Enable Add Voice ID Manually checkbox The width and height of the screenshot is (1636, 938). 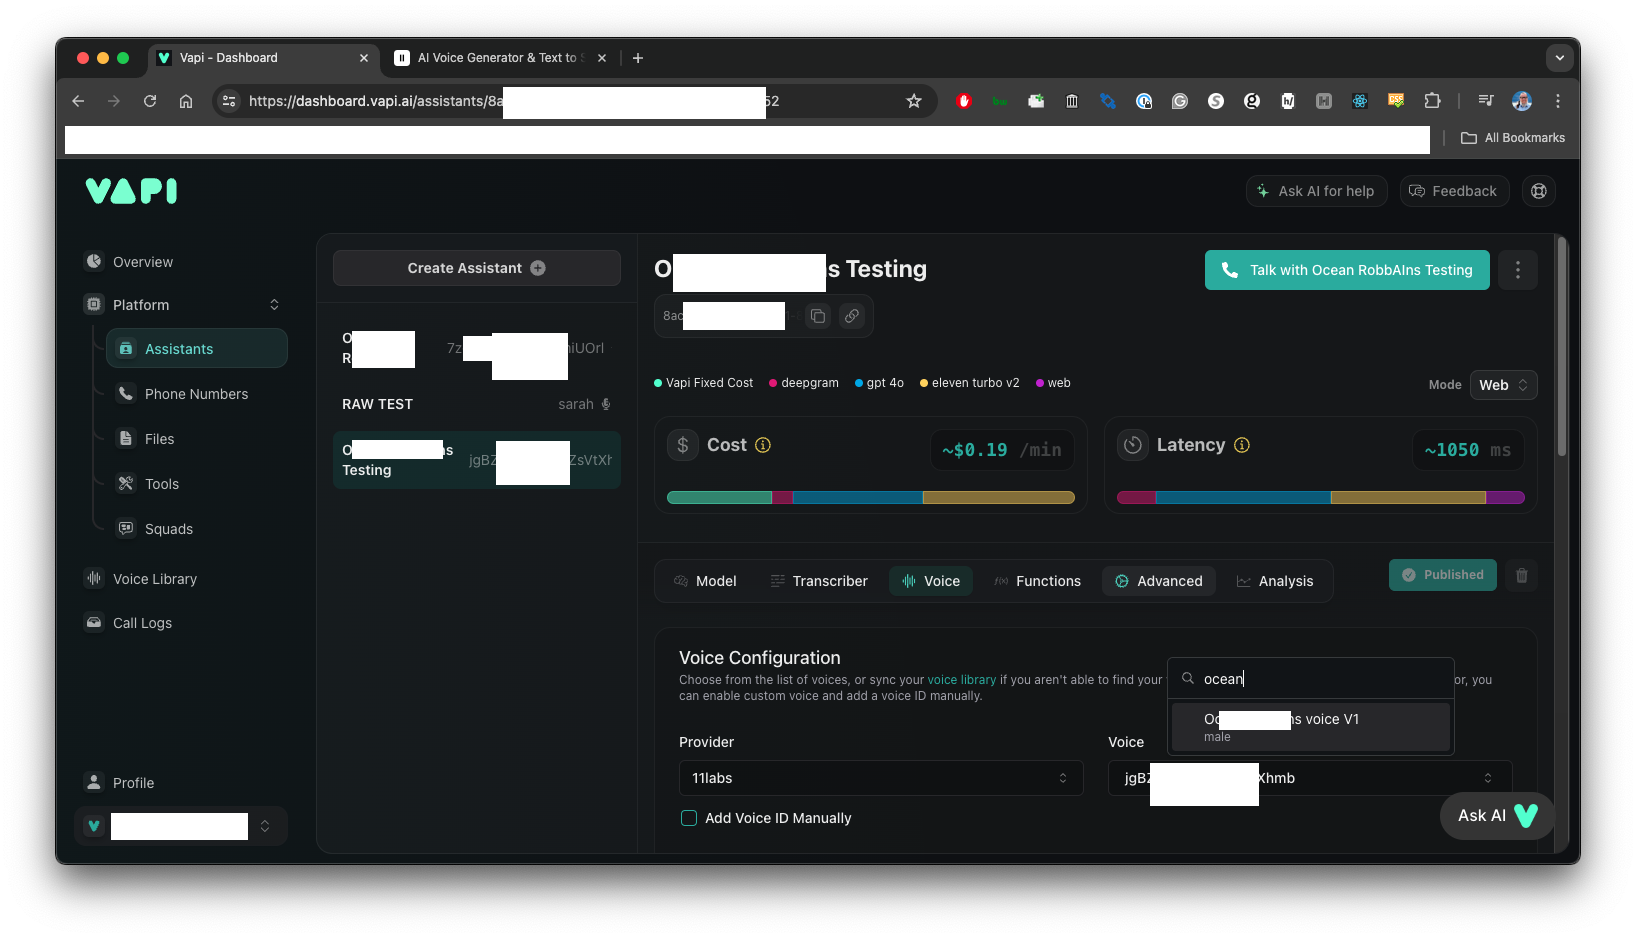689,818
